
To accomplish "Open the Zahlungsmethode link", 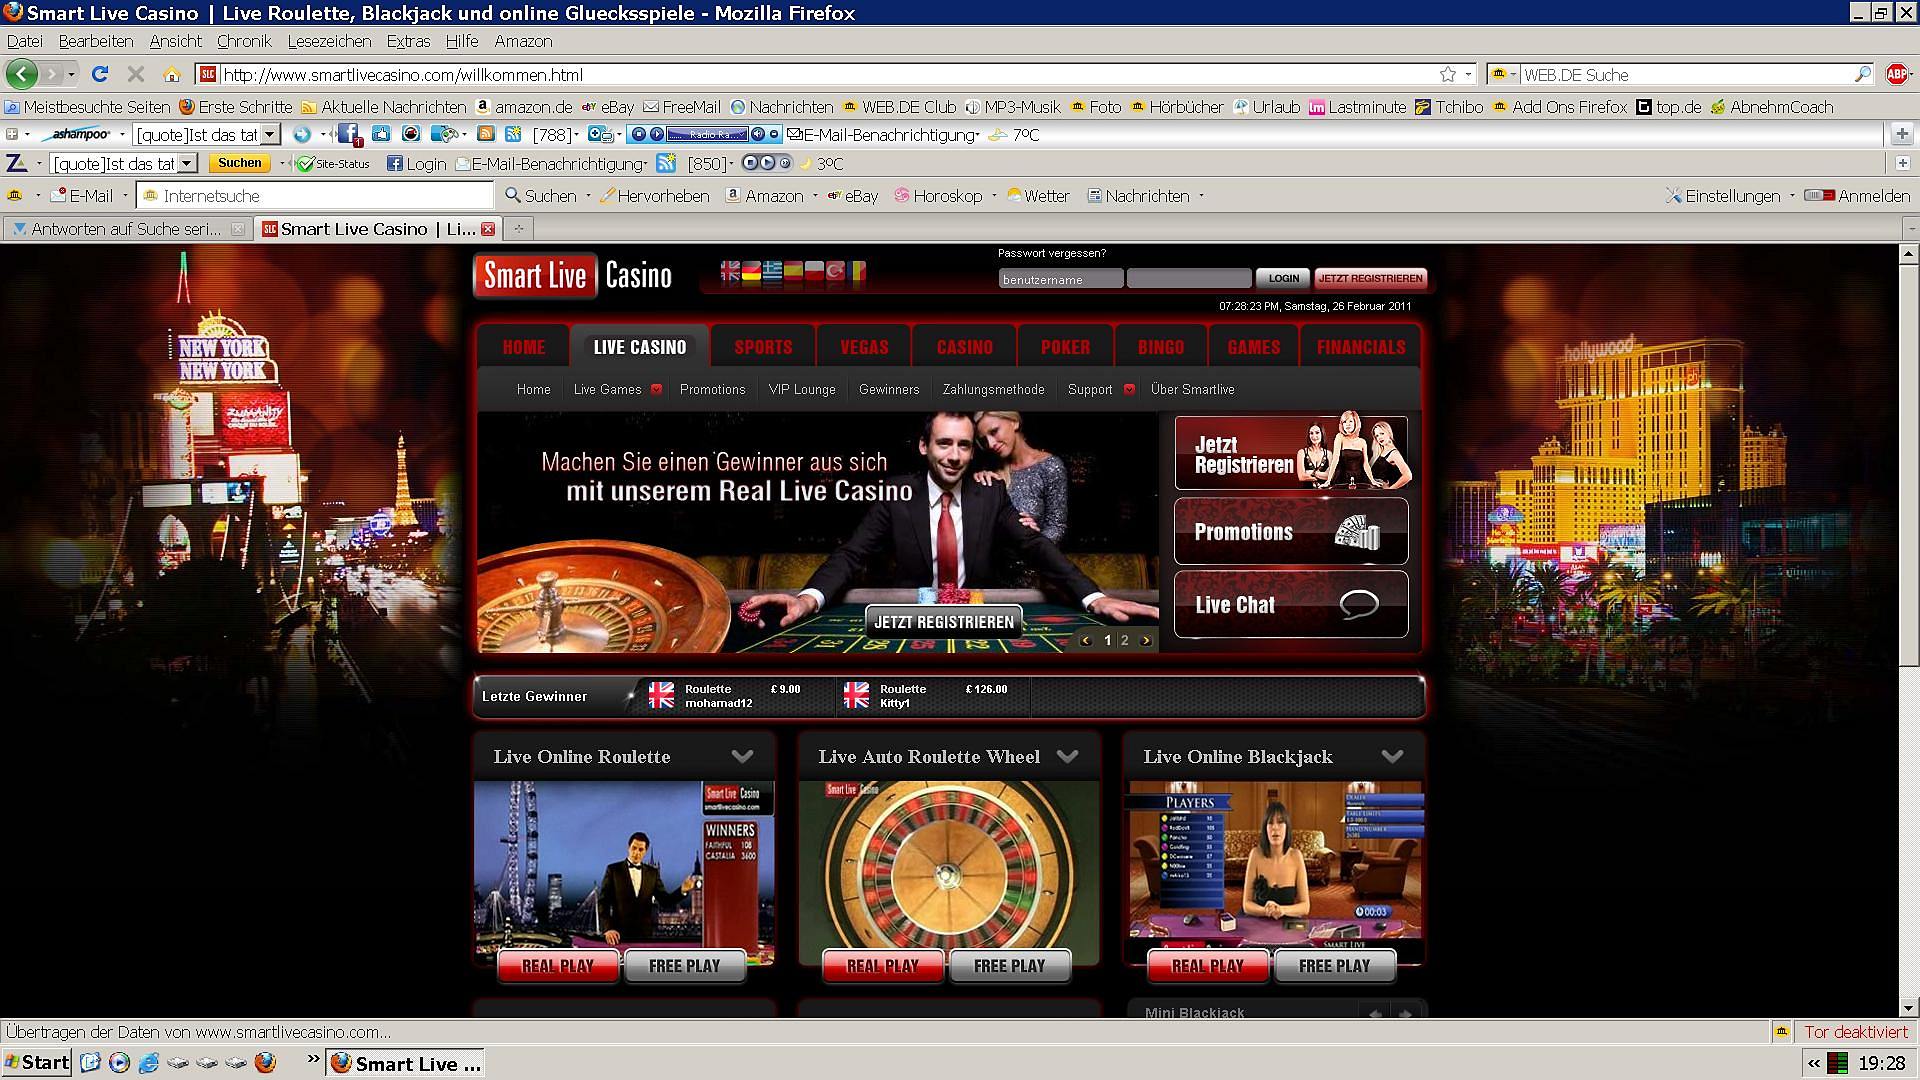I will 993,389.
